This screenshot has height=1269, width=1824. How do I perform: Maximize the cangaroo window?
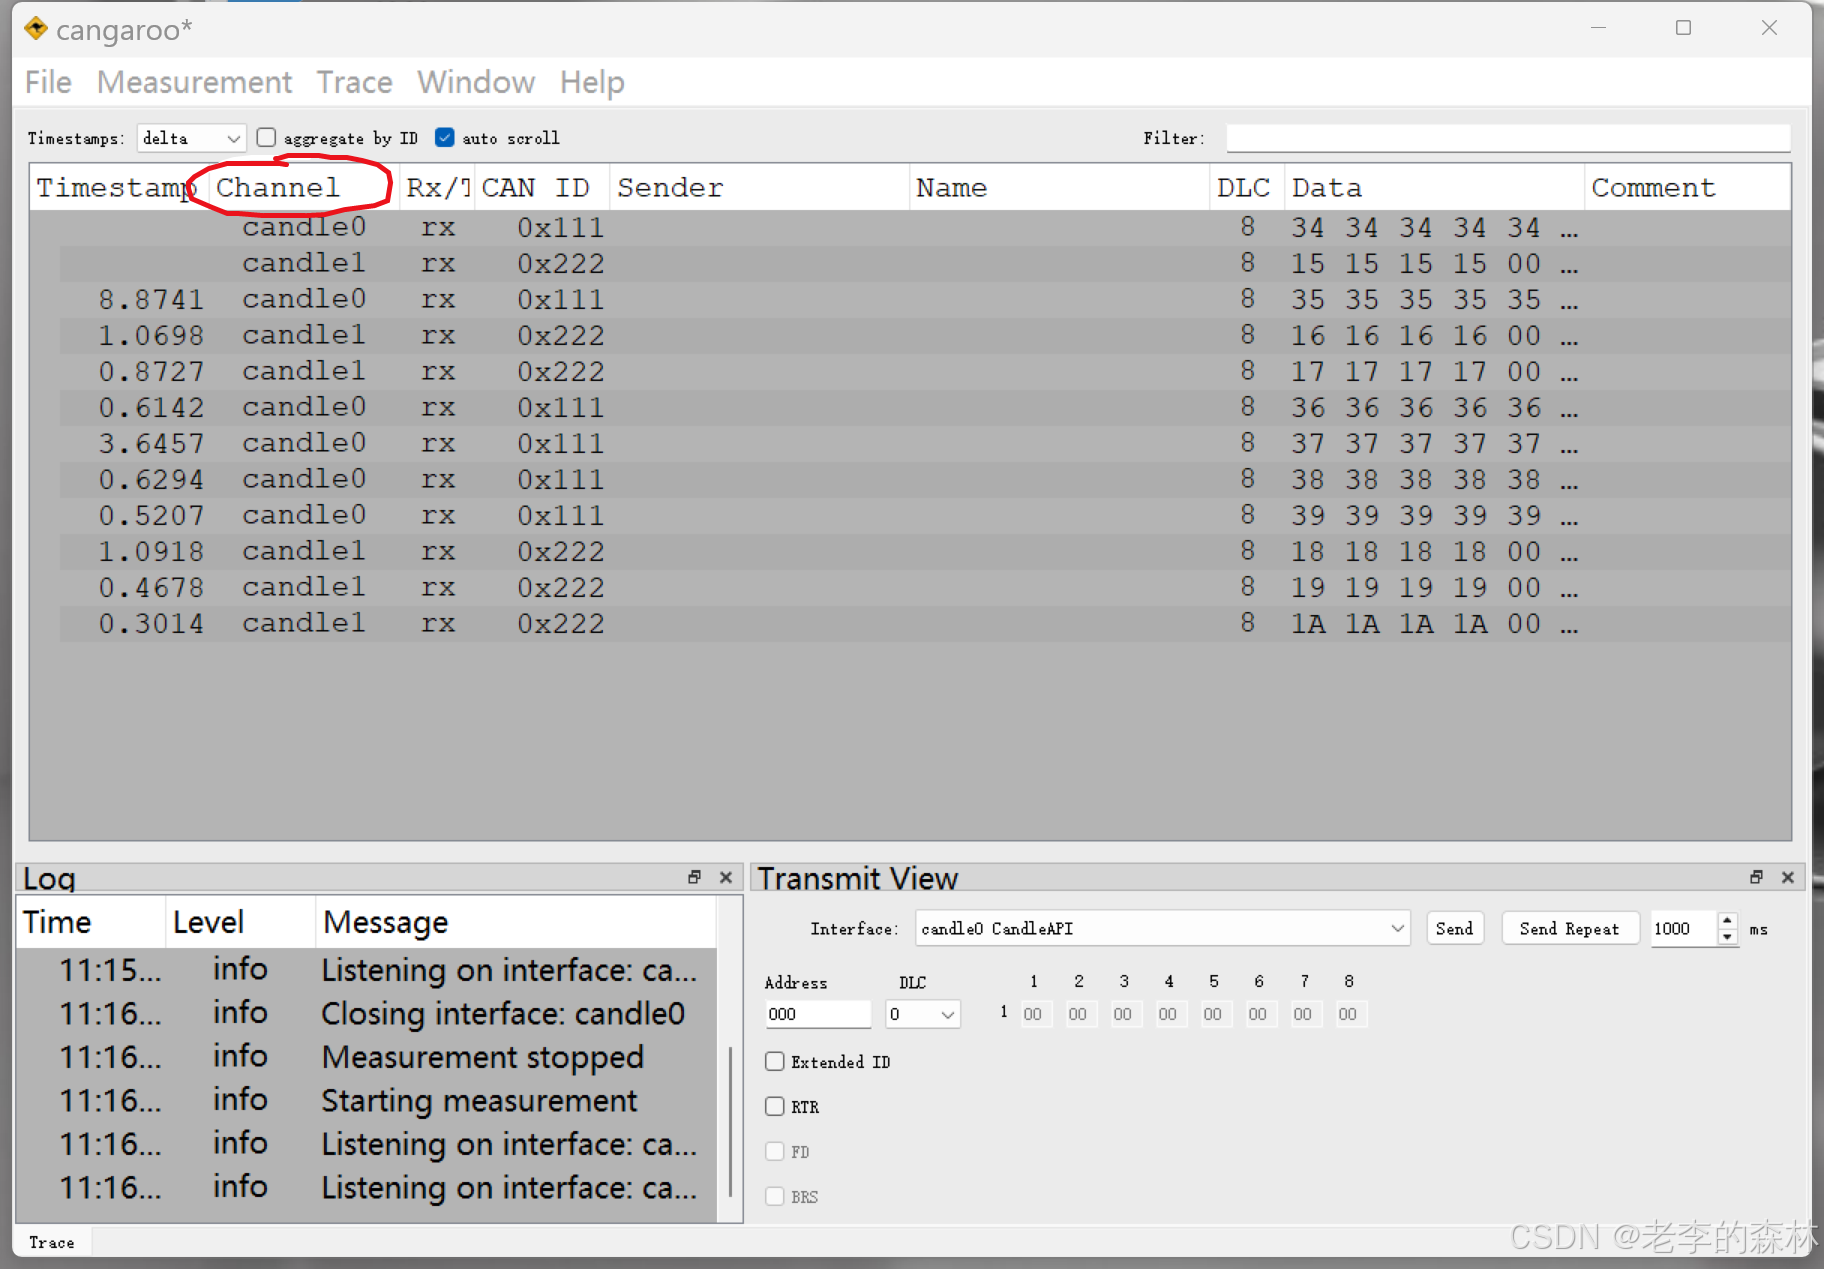pos(1683,28)
